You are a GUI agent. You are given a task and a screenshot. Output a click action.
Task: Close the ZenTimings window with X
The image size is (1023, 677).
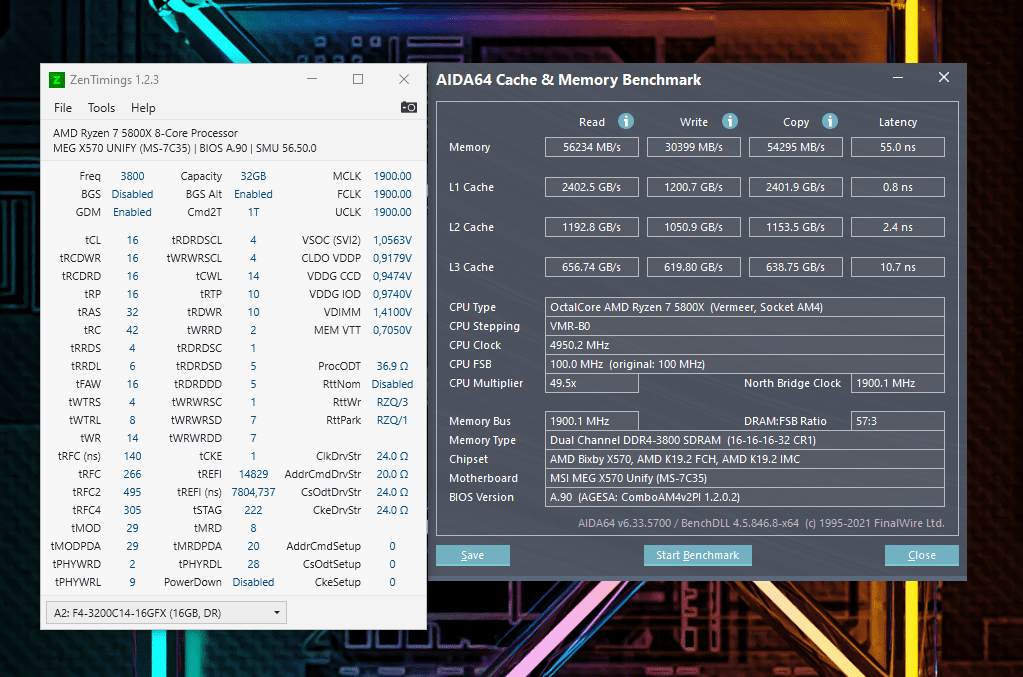point(404,79)
